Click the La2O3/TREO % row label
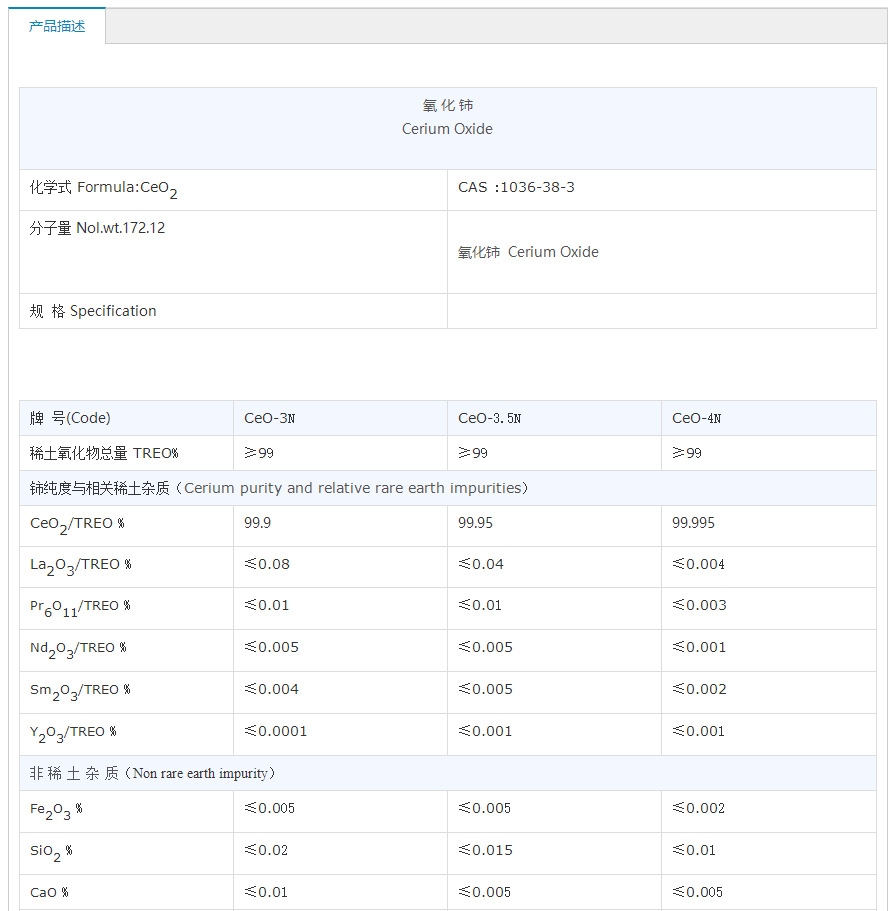894x911 pixels. pos(81,565)
